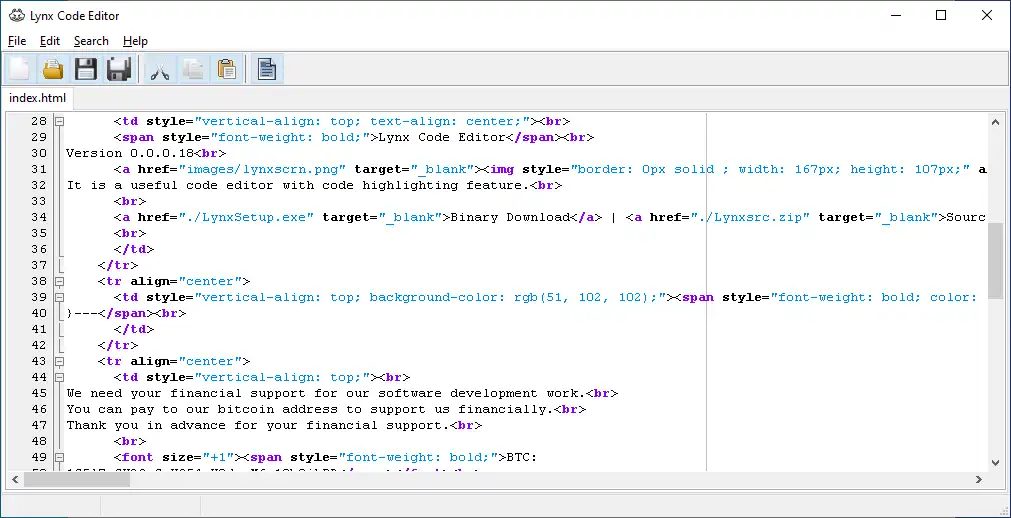Click the Save All double-floppy icon

click(x=119, y=69)
